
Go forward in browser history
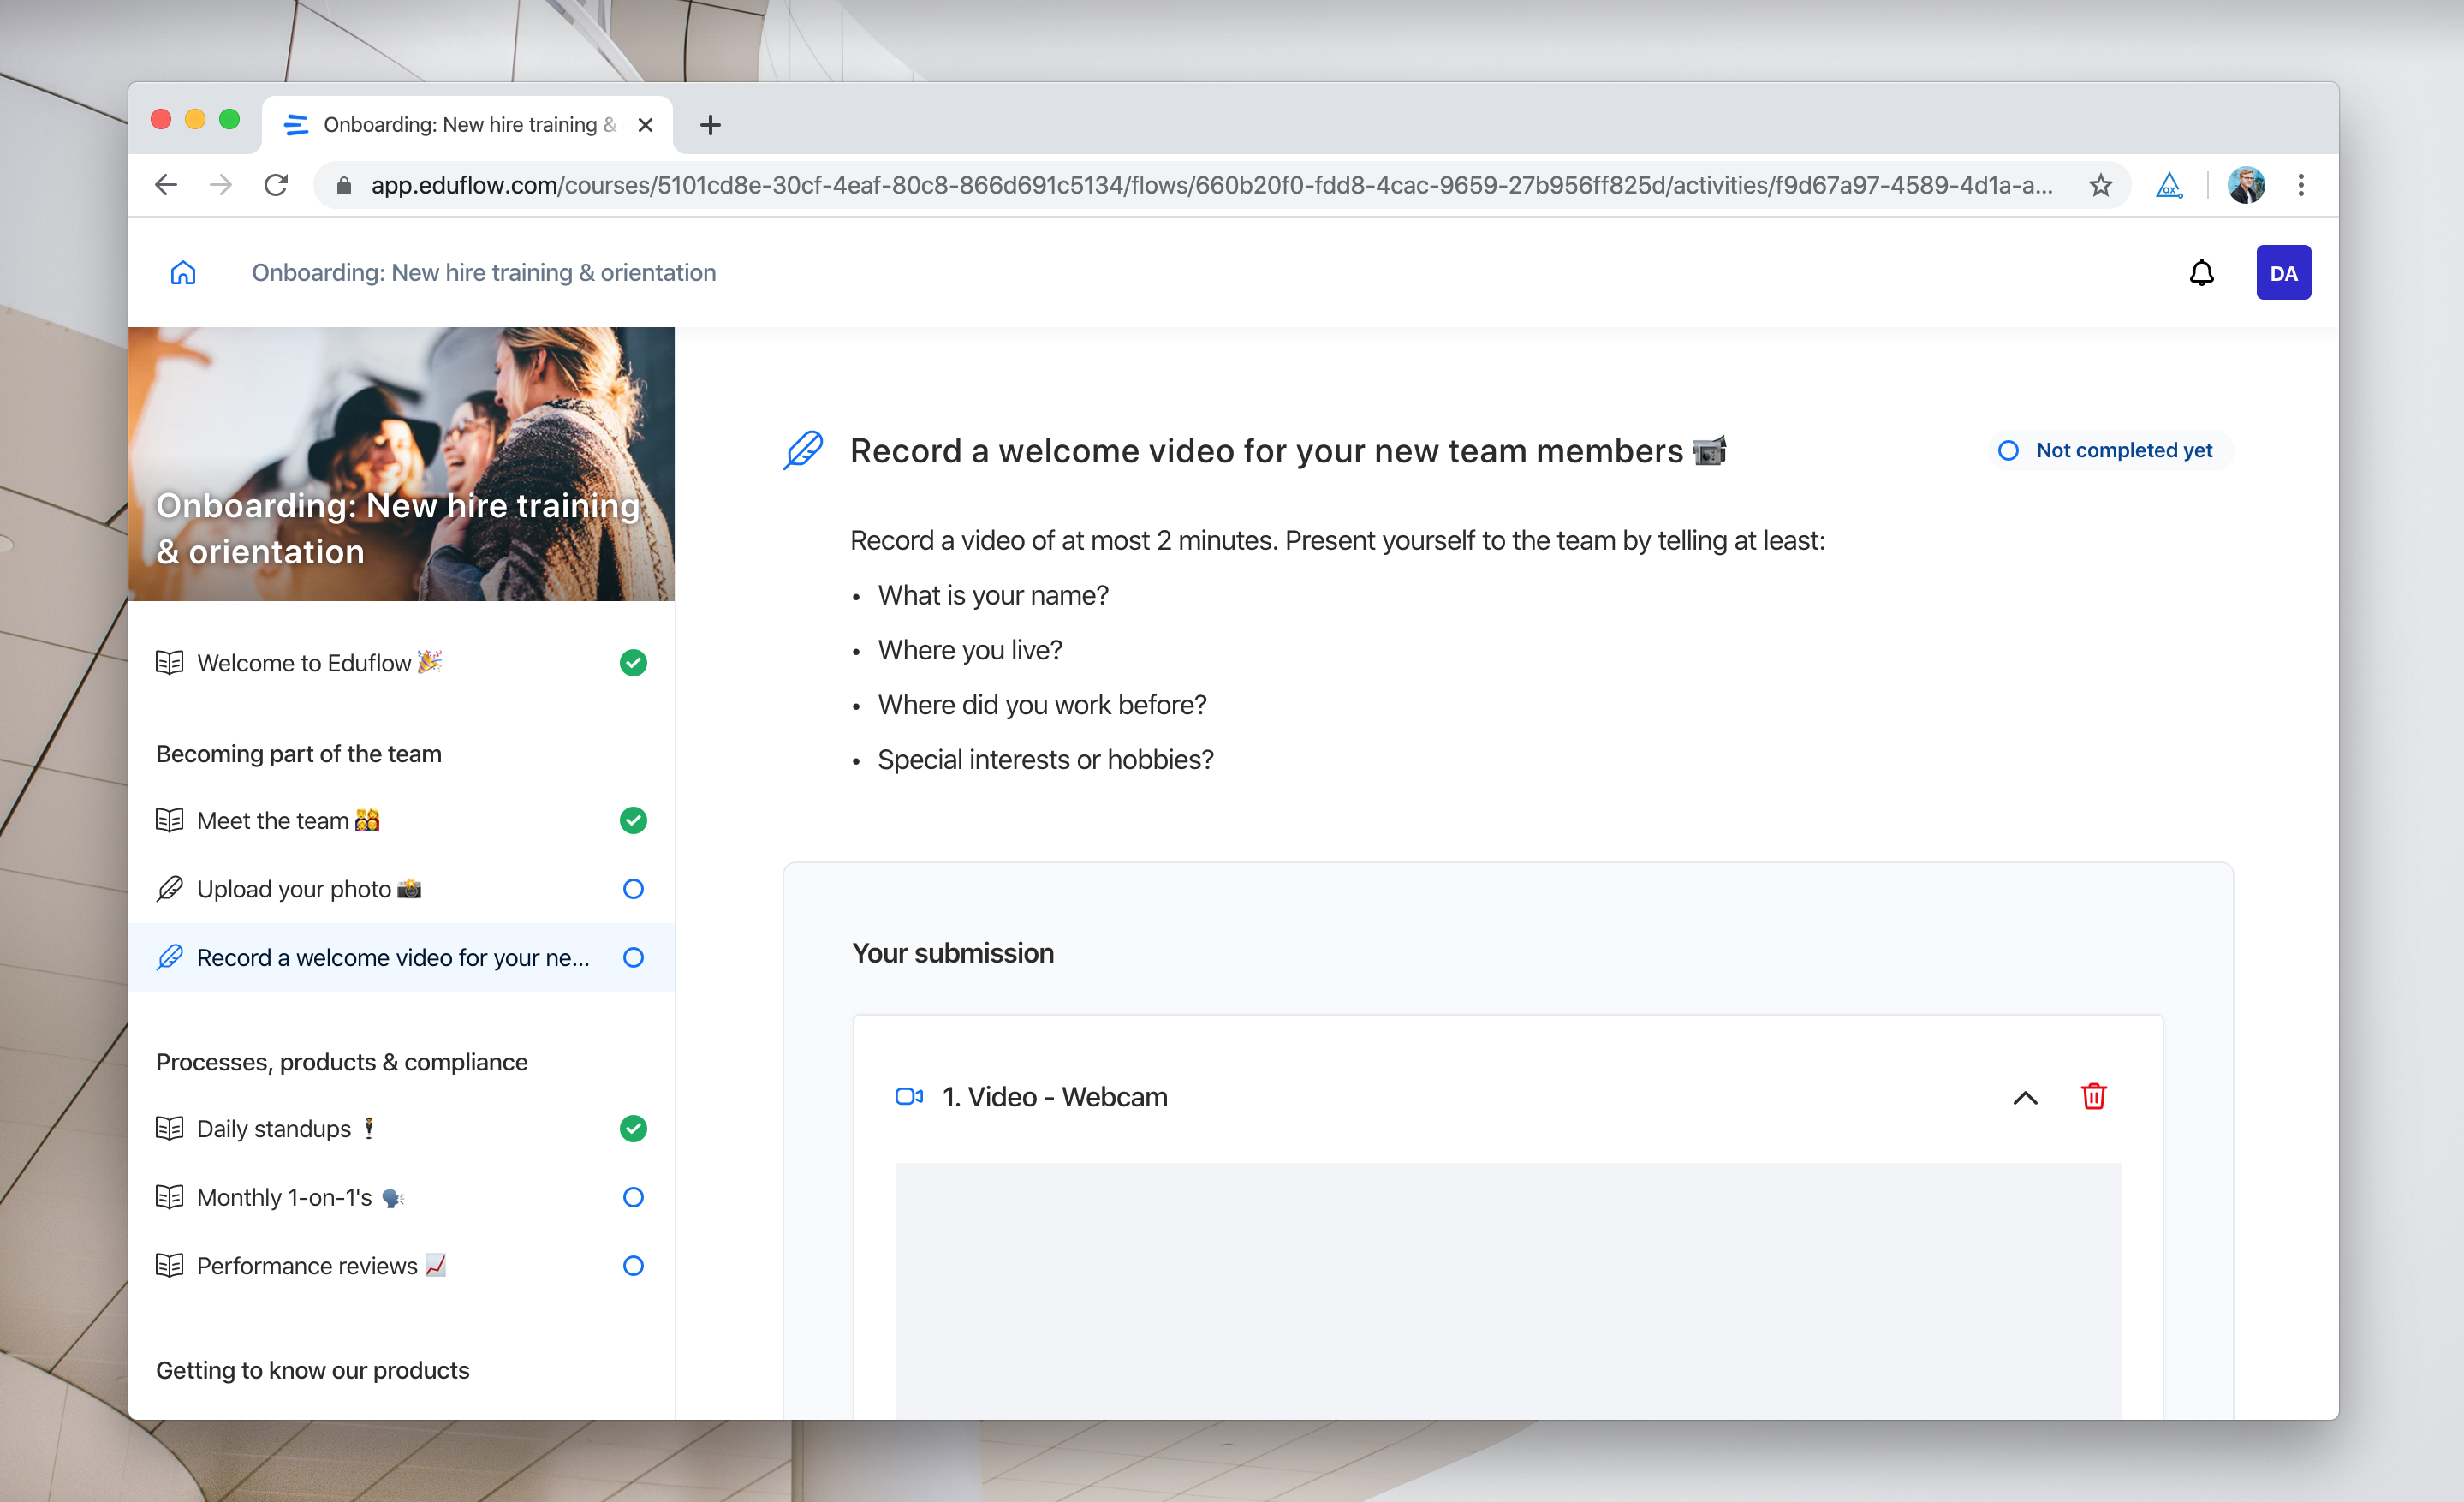(221, 185)
